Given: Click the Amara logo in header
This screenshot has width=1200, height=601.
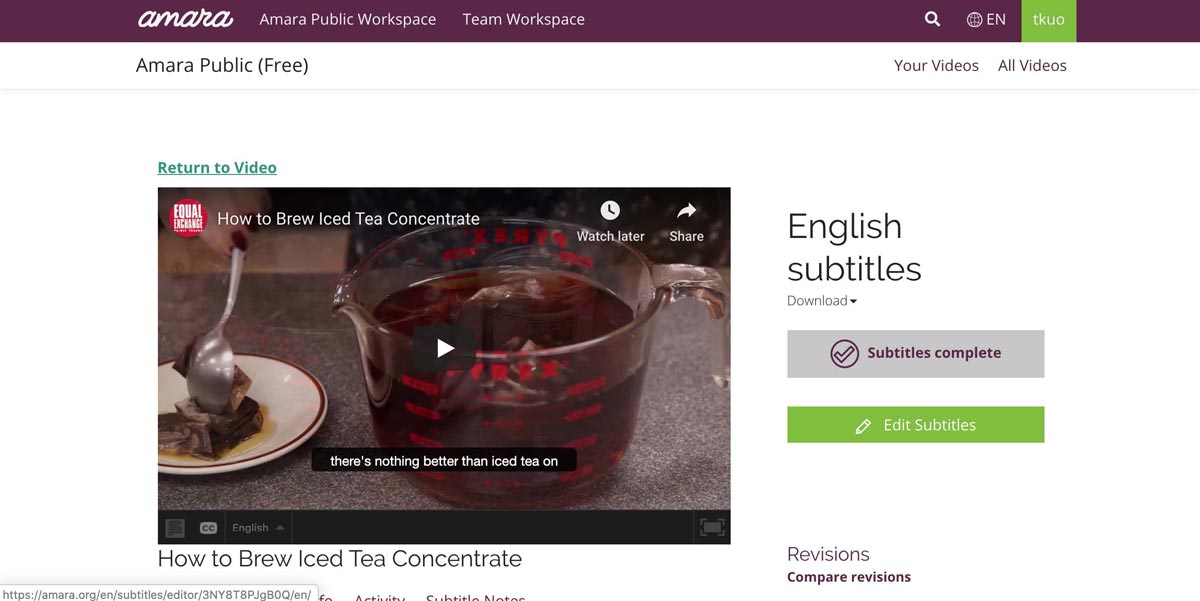Looking at the screenshot, I should click(x=185, y=19).
